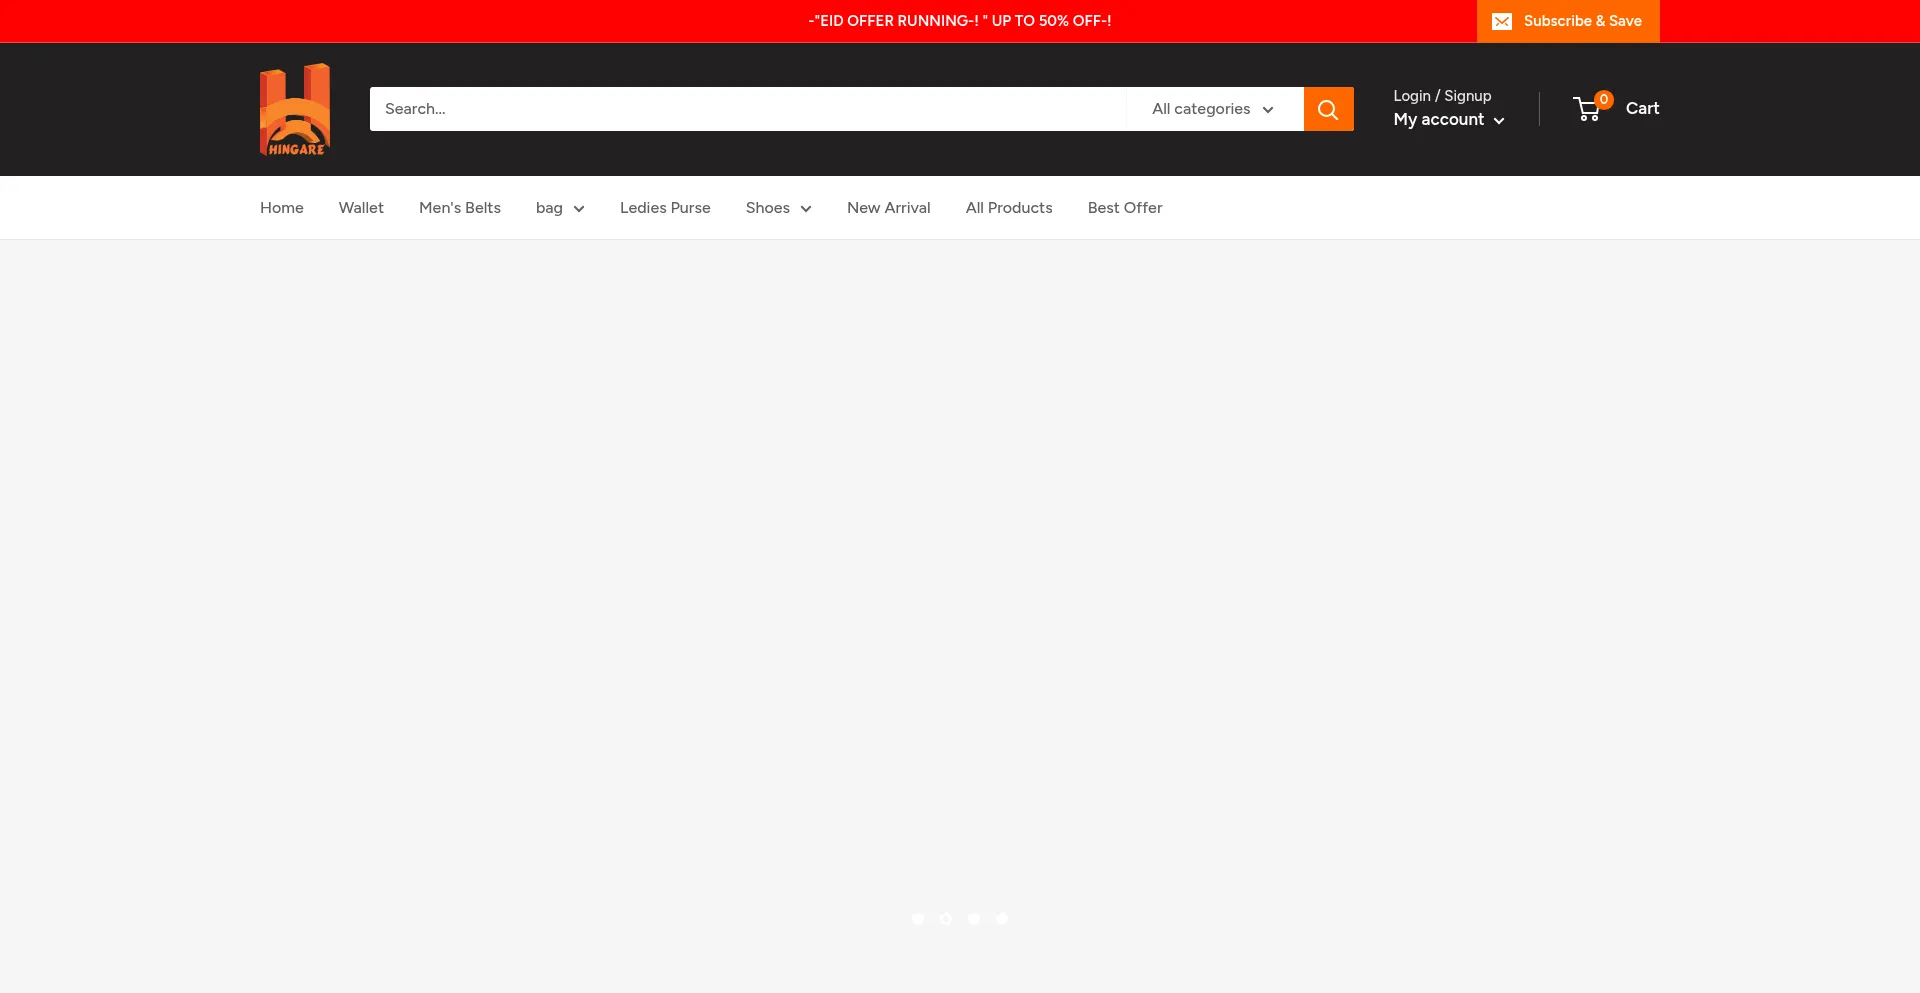Open the All categories dropdown
This screenshot has width=1920, height=993.
1213,109
